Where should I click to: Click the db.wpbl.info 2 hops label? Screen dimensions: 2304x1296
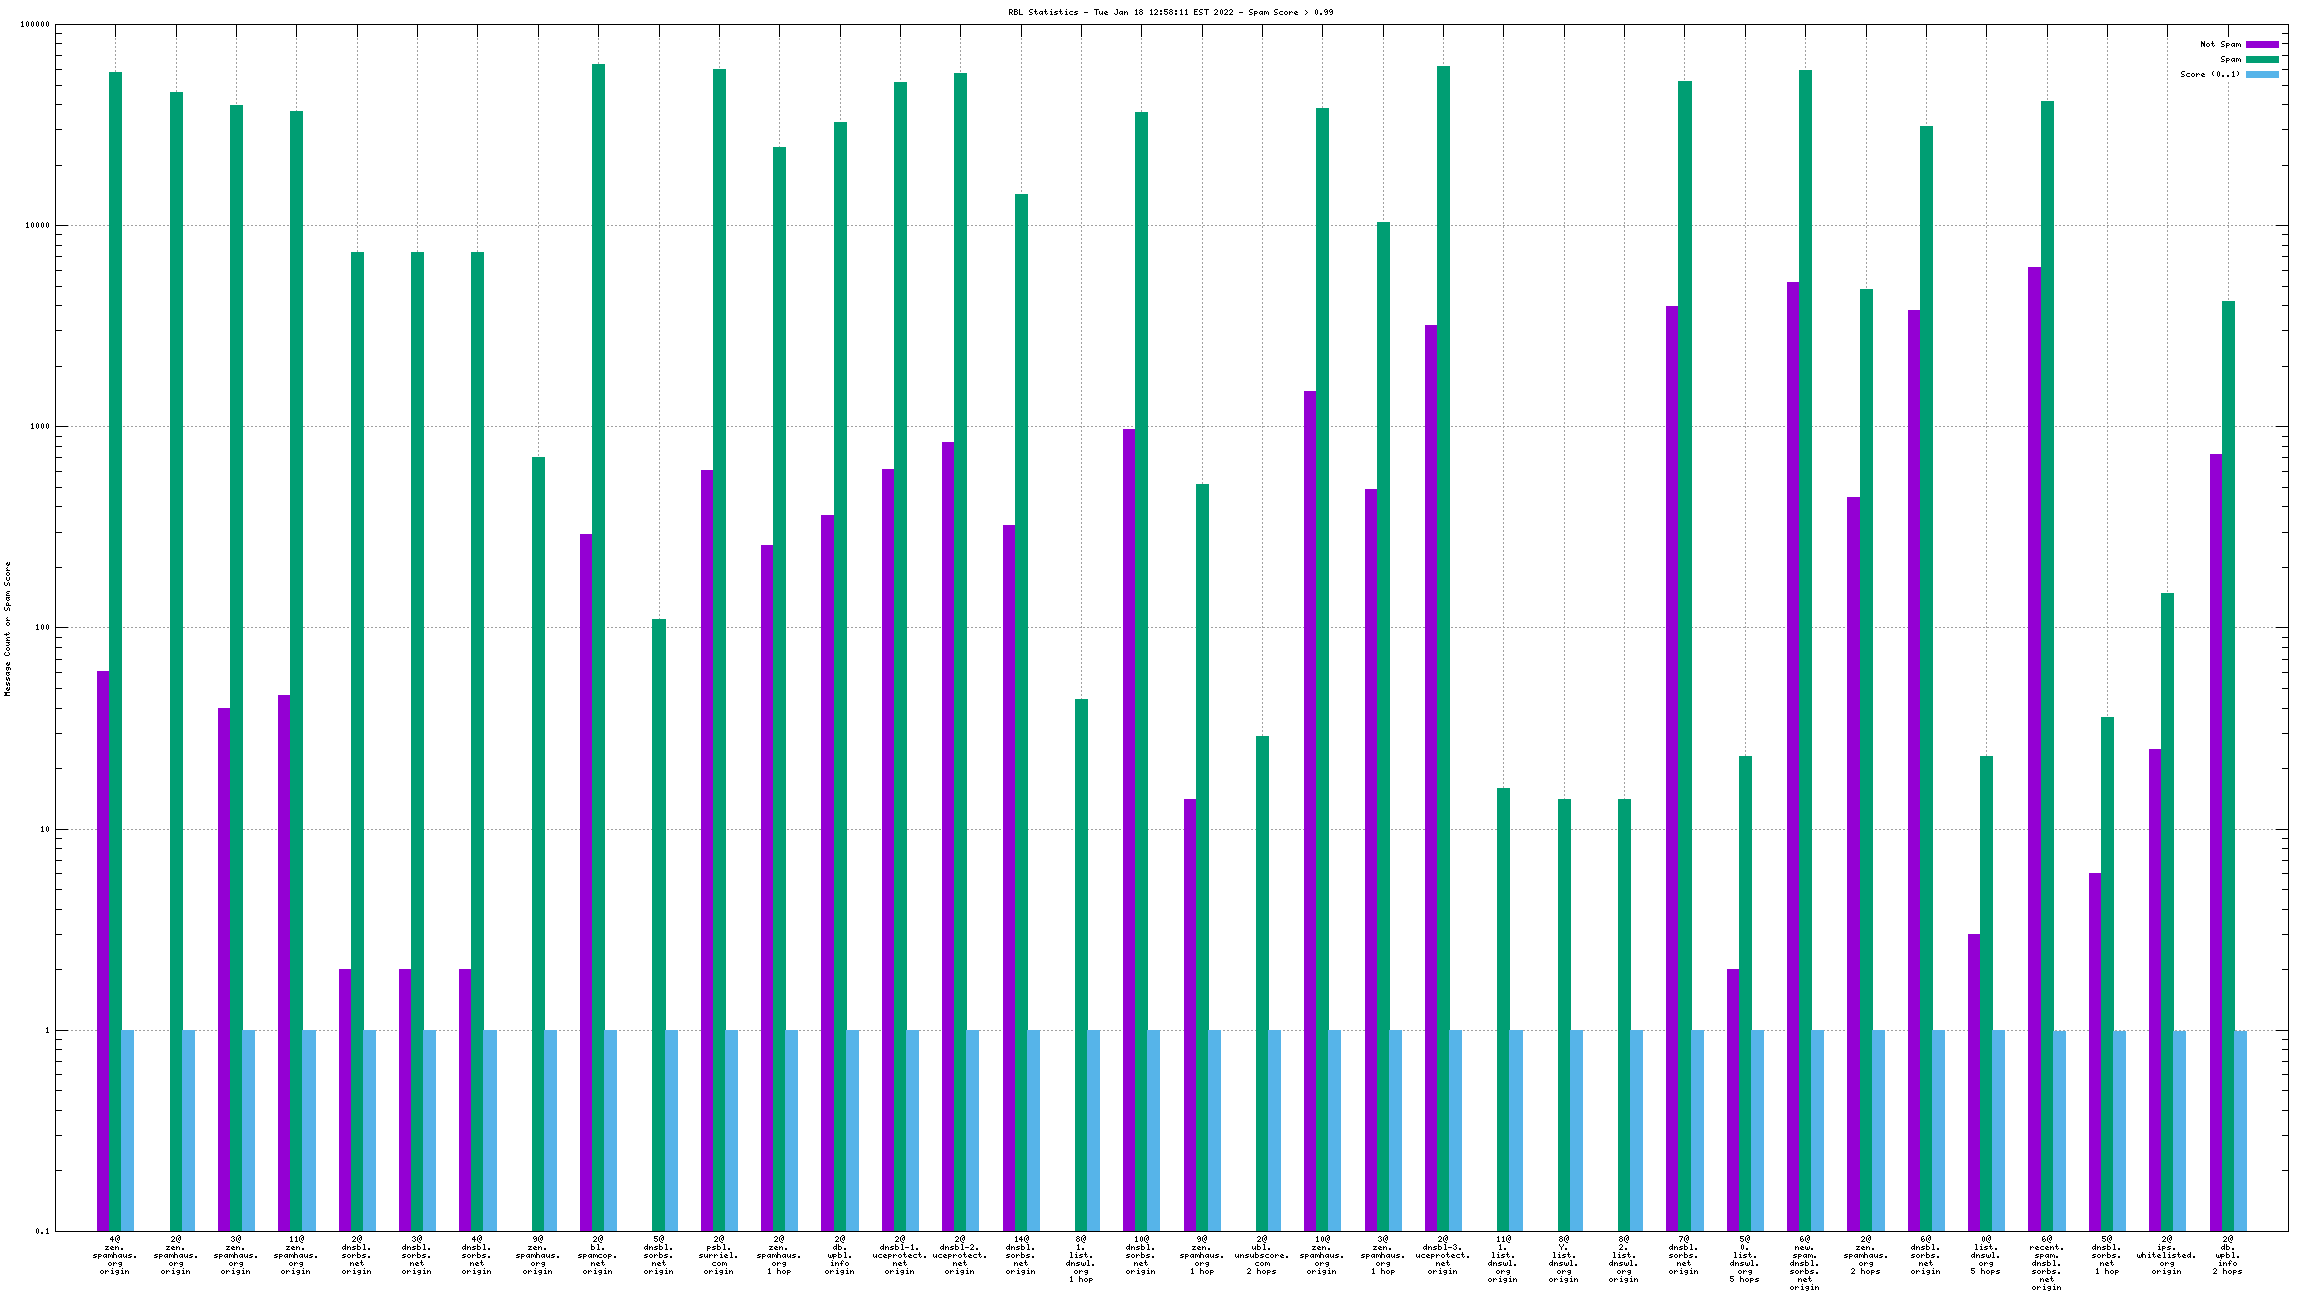(2227, 1255)
